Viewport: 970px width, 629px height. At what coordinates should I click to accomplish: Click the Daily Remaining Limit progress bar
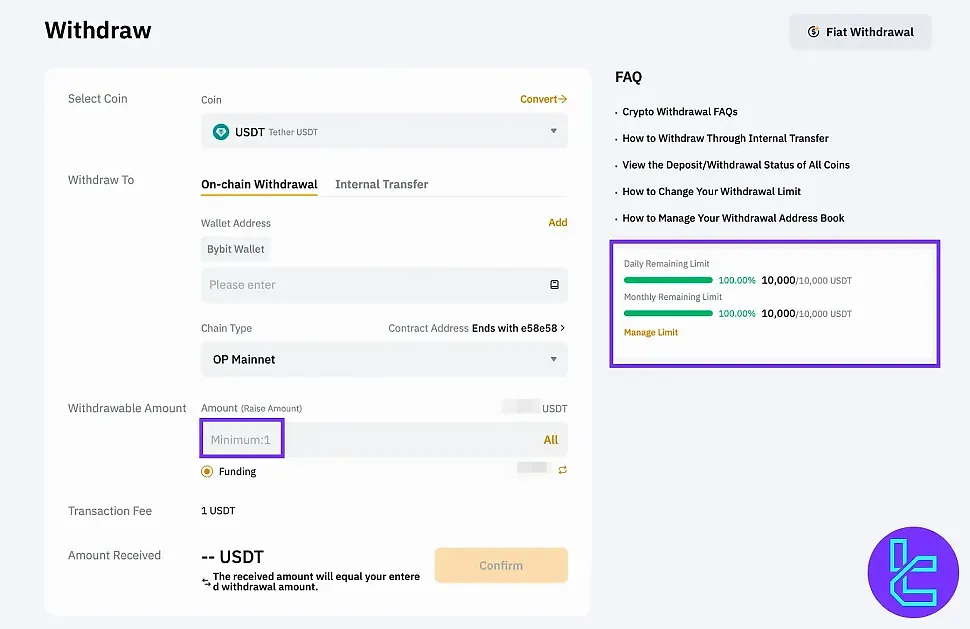(x=668, y=281)
